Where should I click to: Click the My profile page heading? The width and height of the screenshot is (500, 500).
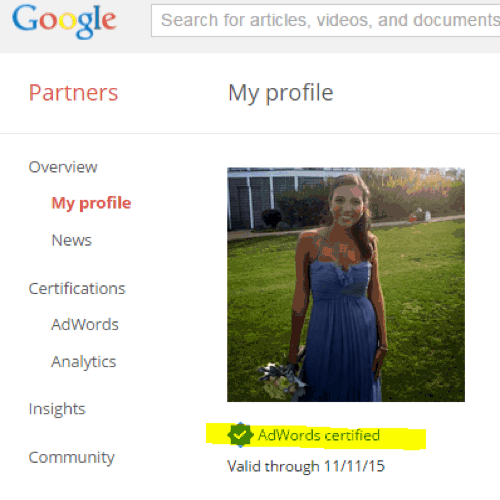pos(281,93)
